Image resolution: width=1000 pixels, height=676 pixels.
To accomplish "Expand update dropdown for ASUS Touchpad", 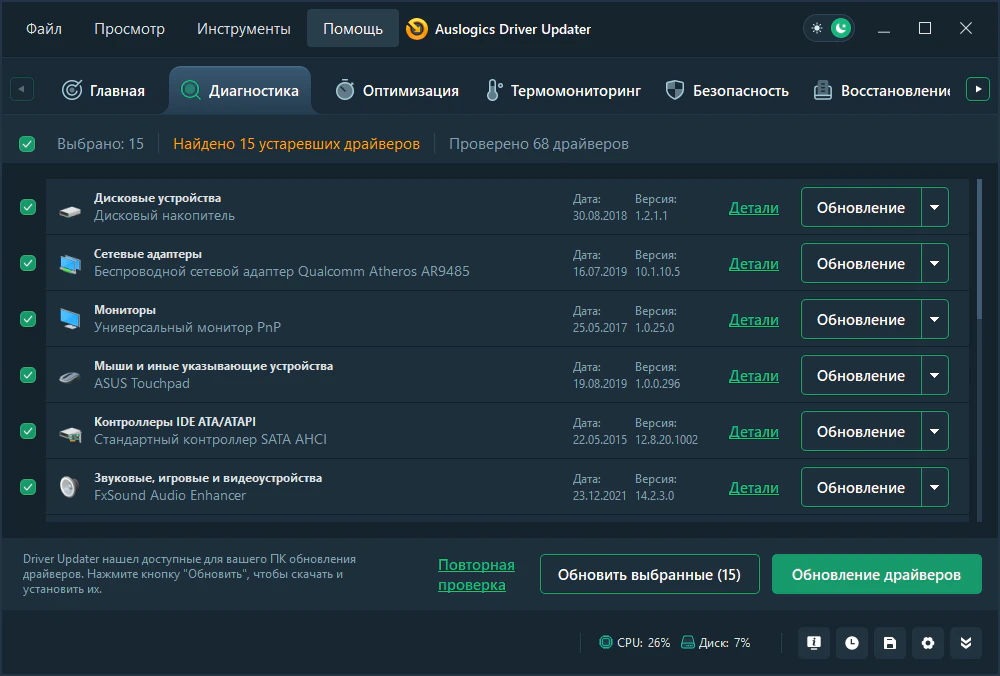I will [935, 375].
